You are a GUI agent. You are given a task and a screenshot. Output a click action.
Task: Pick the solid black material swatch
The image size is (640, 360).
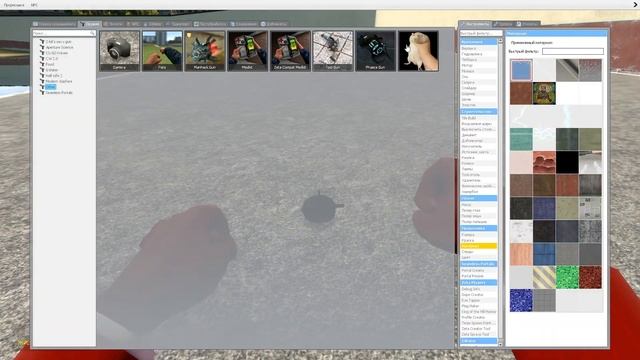(567, 162)
